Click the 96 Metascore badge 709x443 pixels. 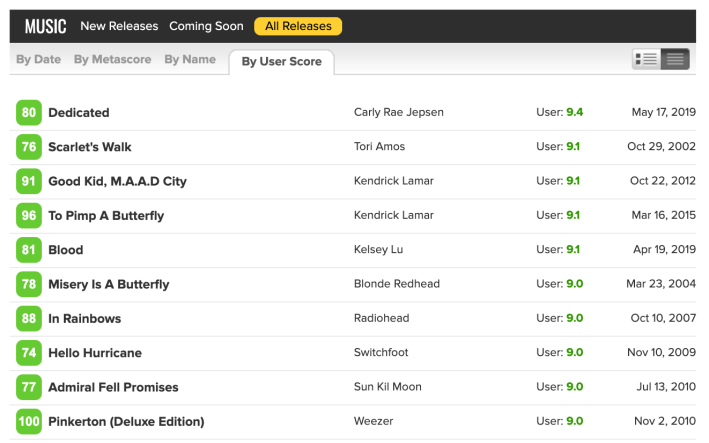[x=29, y=215]
